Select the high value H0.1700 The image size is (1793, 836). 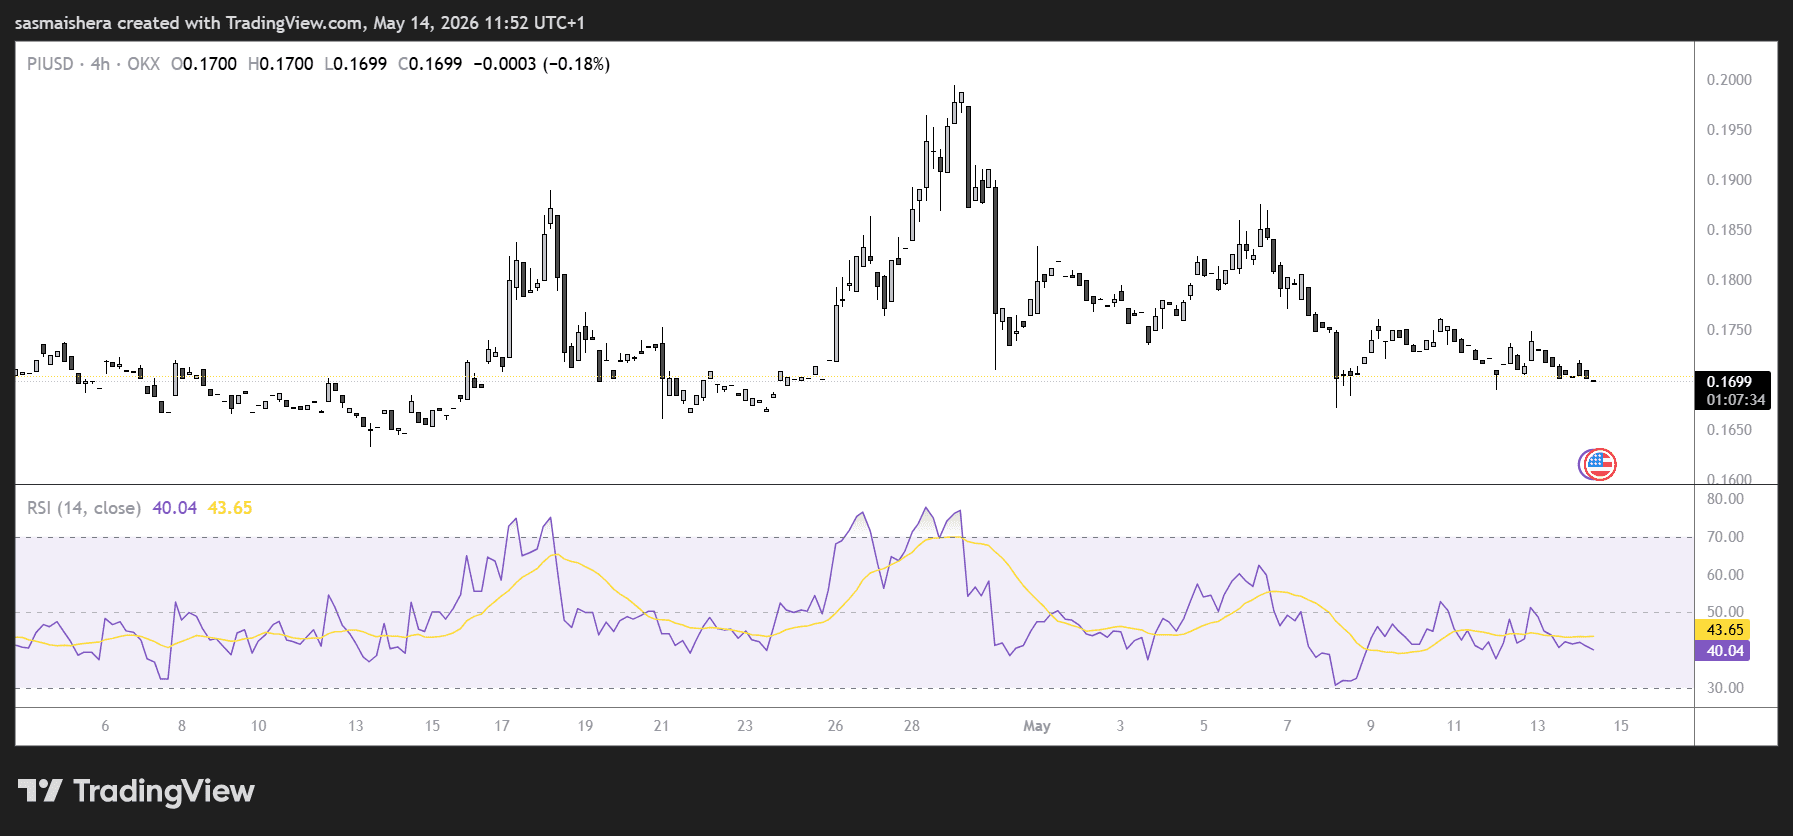click(x=281, y=64)
